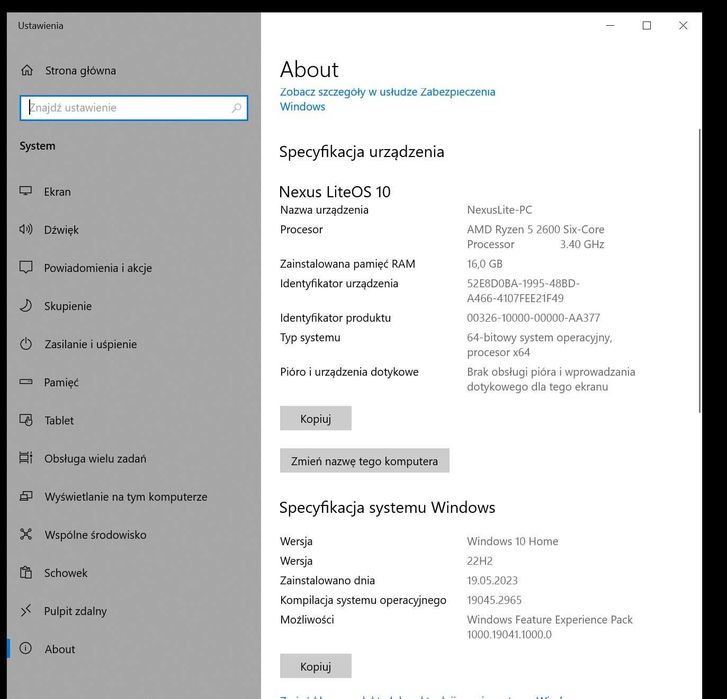Screen dimensions: 727x699
Task: Click device ID 52E8D0BA-1995-48BD value
Action: (x=523, y=291)
